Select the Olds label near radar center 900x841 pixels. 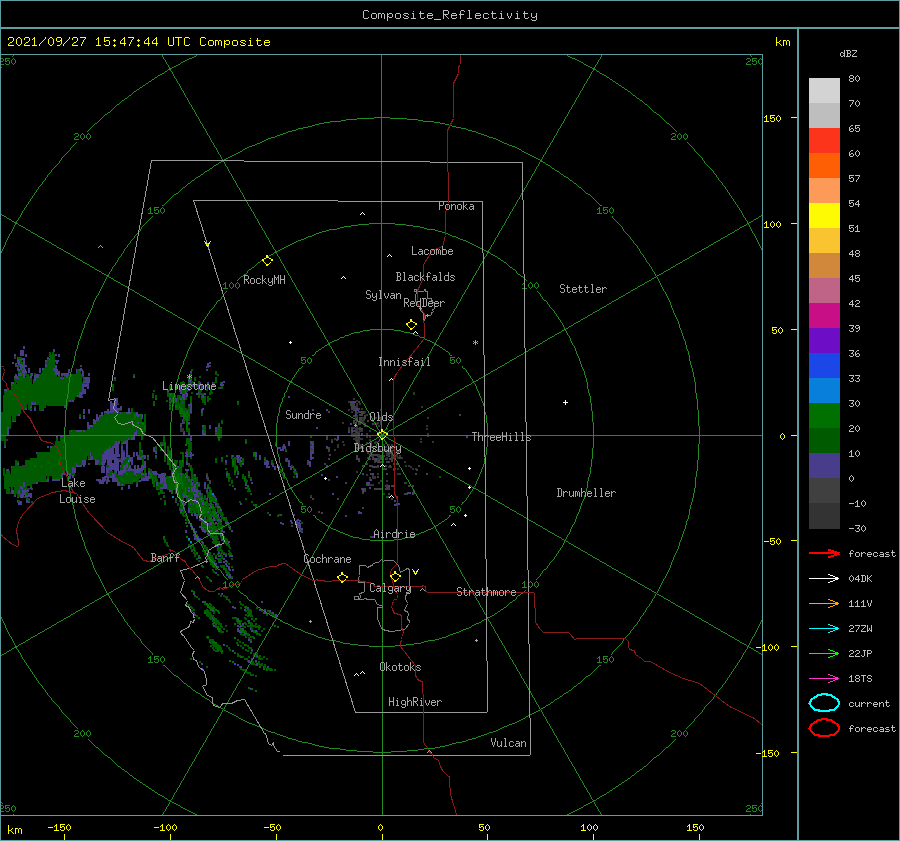(381, 417)
